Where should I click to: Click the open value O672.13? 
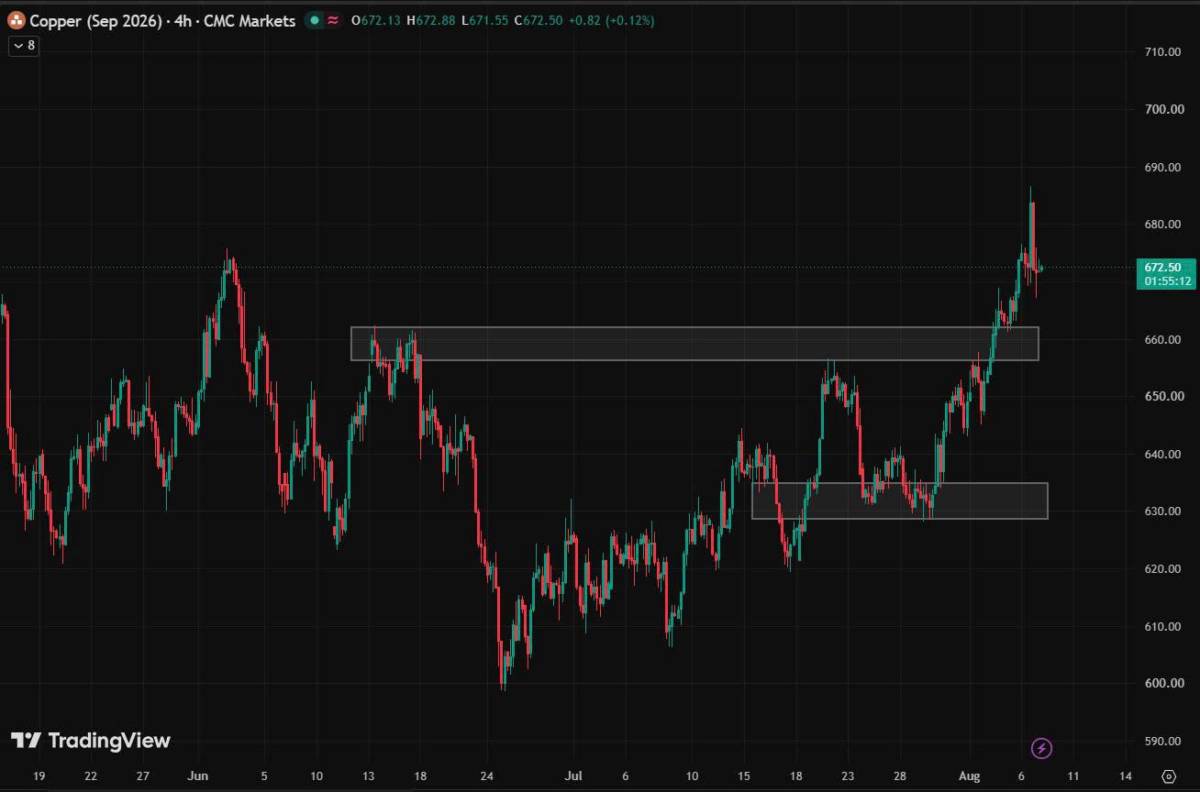(x=375, y=20)
